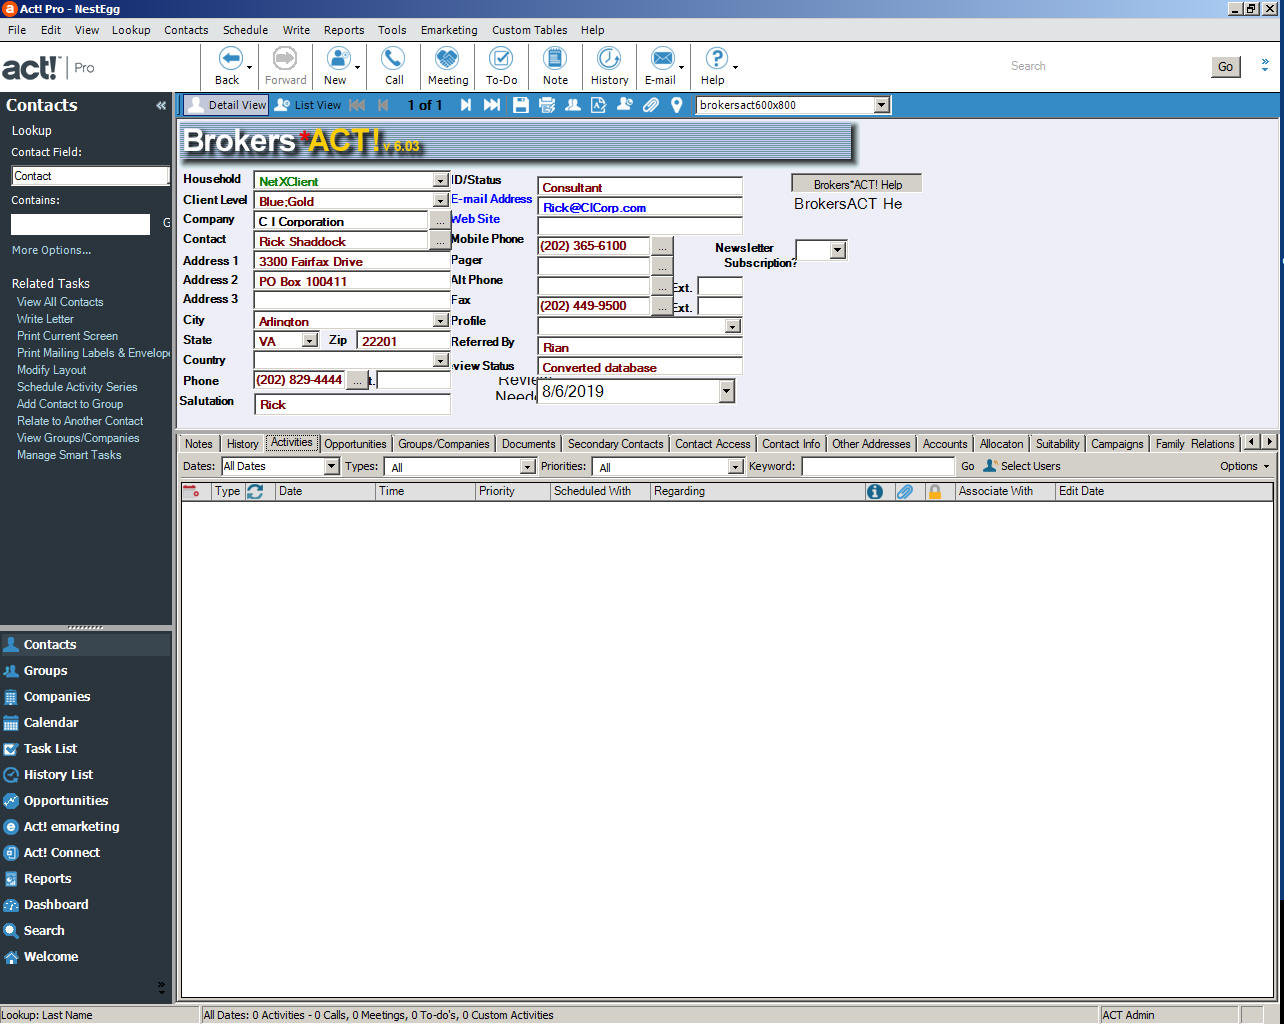
Task: Go to the next contact record
Action: [x=465, y=105]
